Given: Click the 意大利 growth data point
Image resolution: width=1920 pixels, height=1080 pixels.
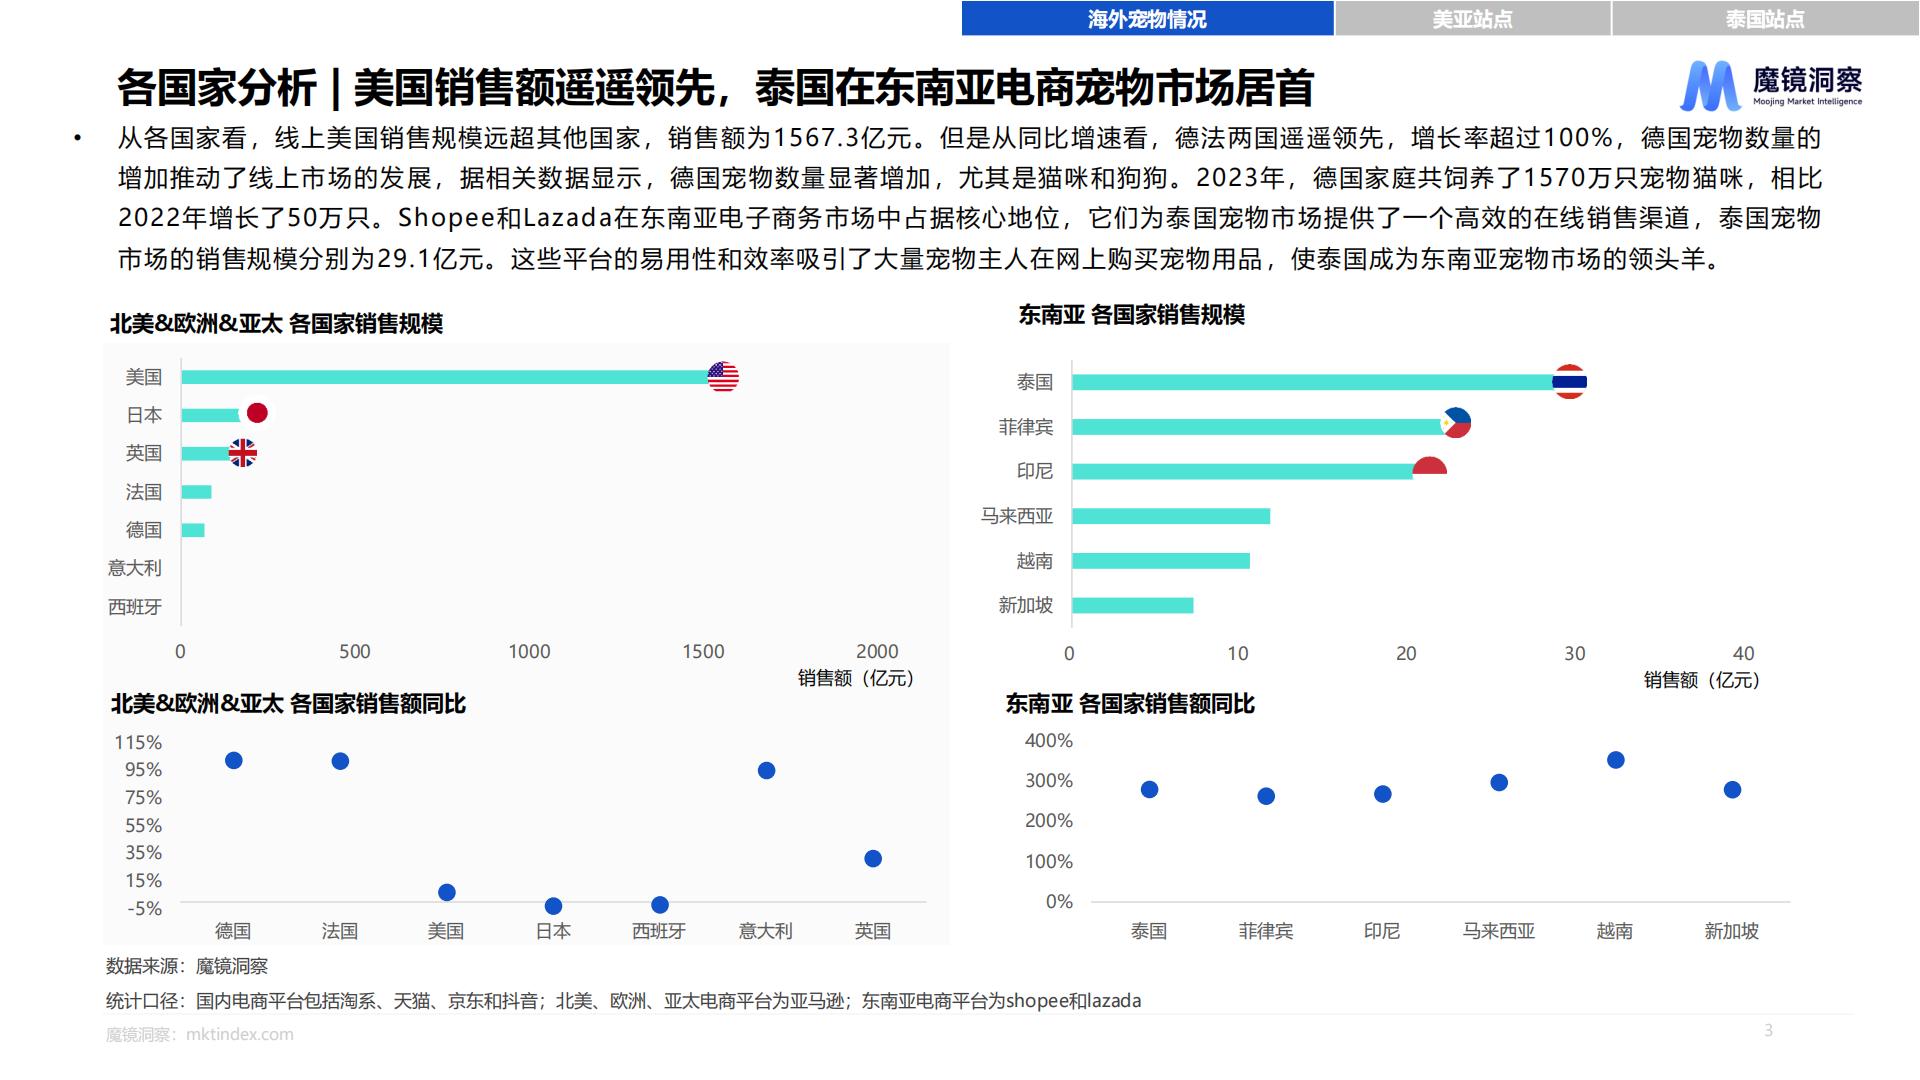Looking at the screenshot, I should [x=766, y=770].
